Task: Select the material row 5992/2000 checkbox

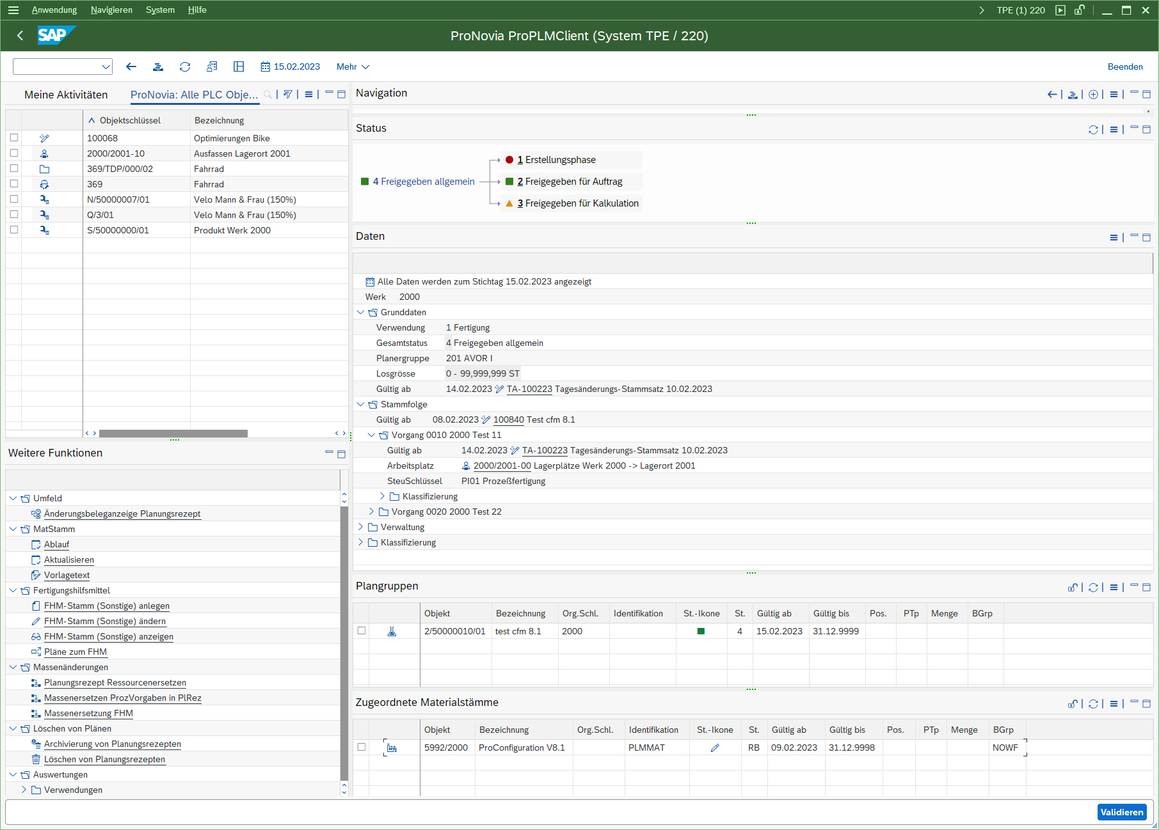Action: click(361, 747)
